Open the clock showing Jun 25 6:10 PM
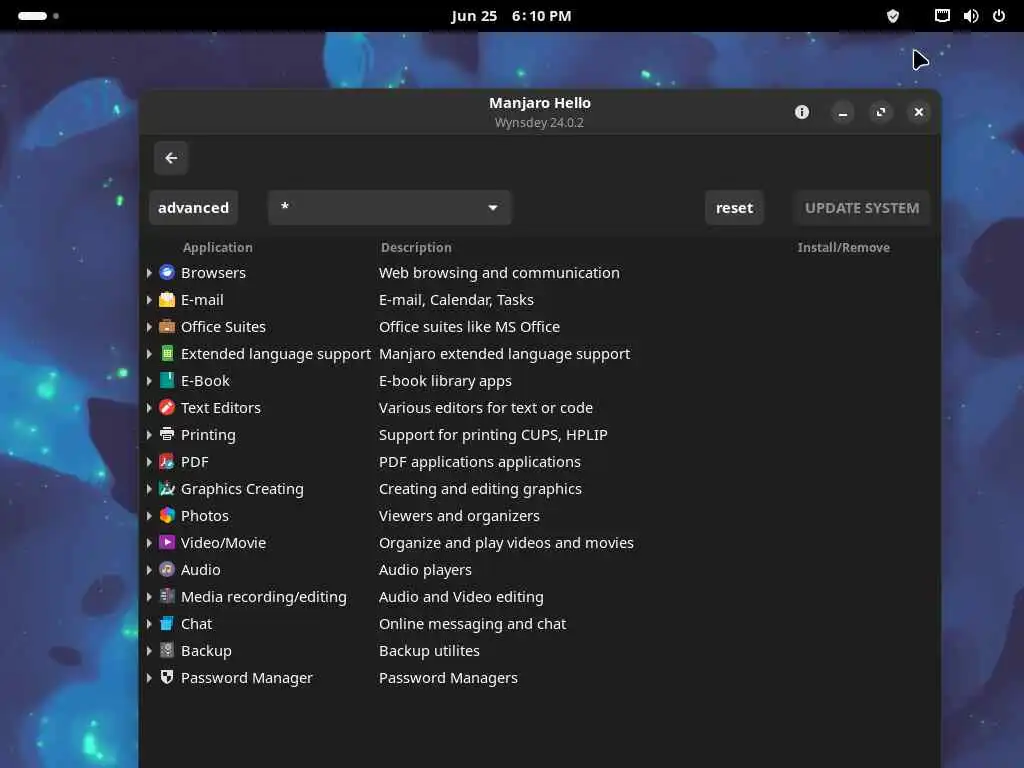 (511, 16)
